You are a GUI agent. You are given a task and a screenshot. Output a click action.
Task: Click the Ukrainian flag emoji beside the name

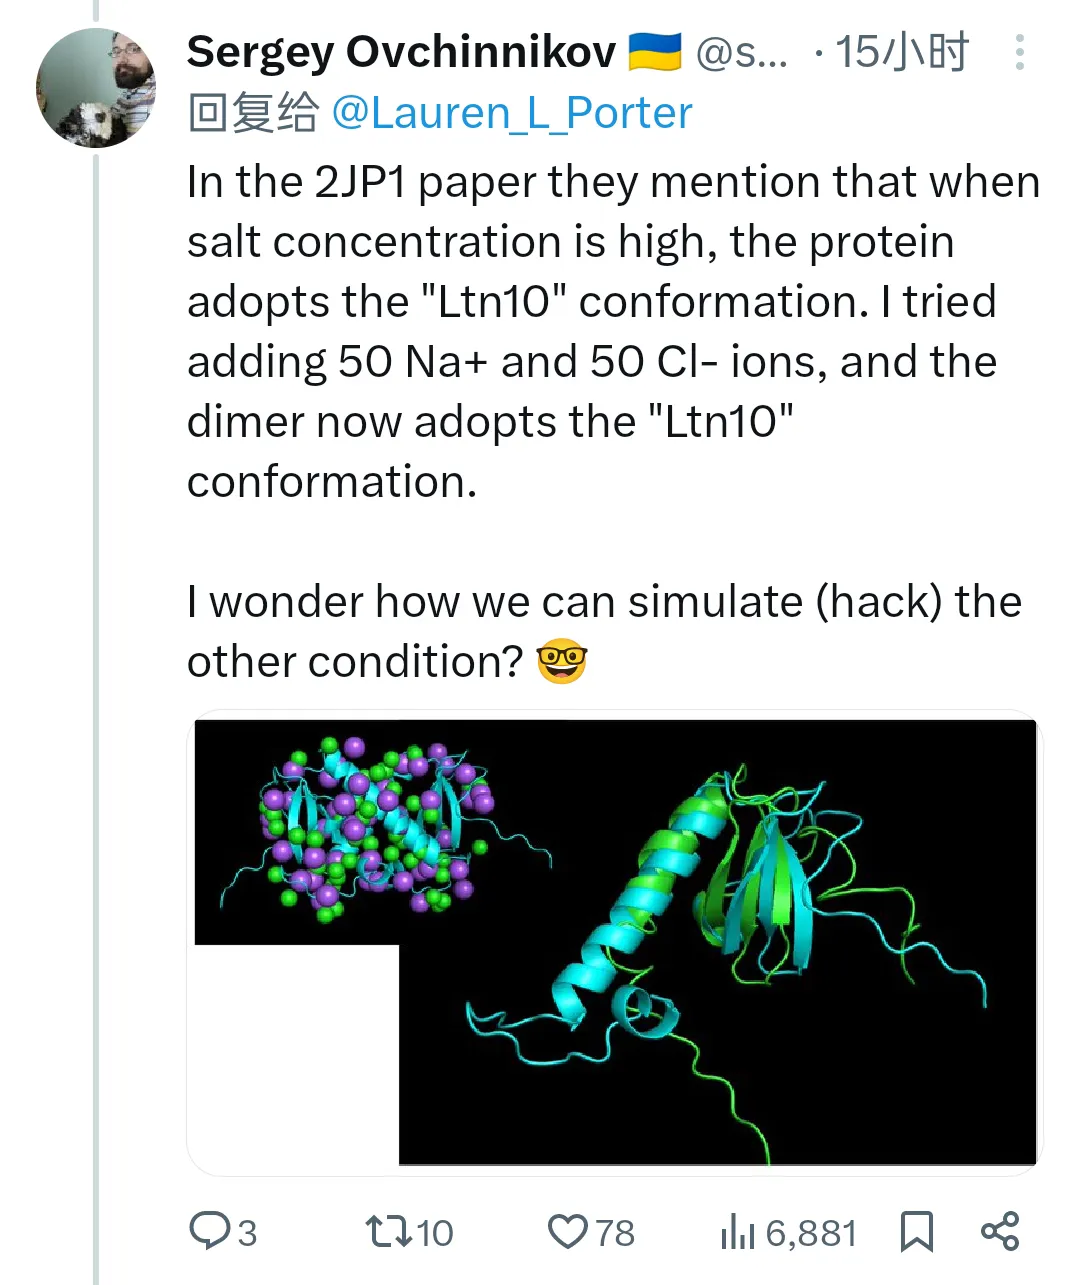click(654, 52)
